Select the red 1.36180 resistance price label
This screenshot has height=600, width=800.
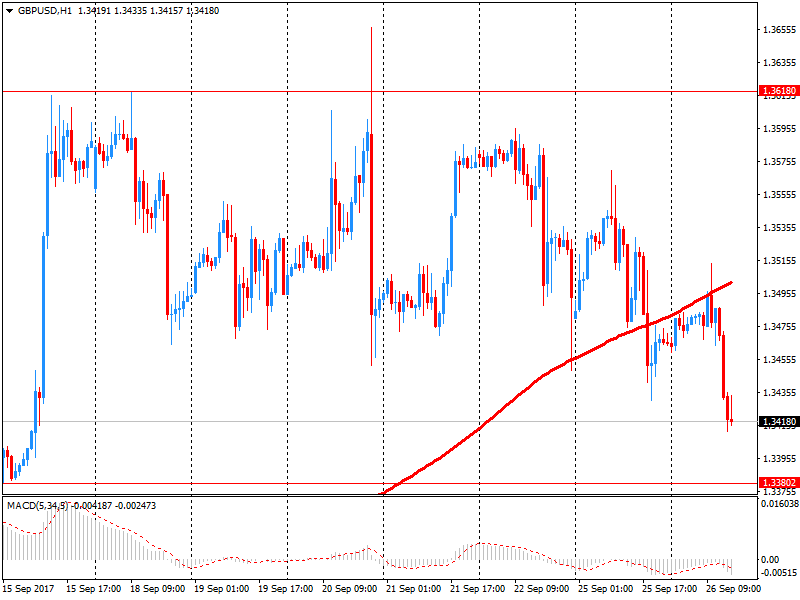(779, 91)
